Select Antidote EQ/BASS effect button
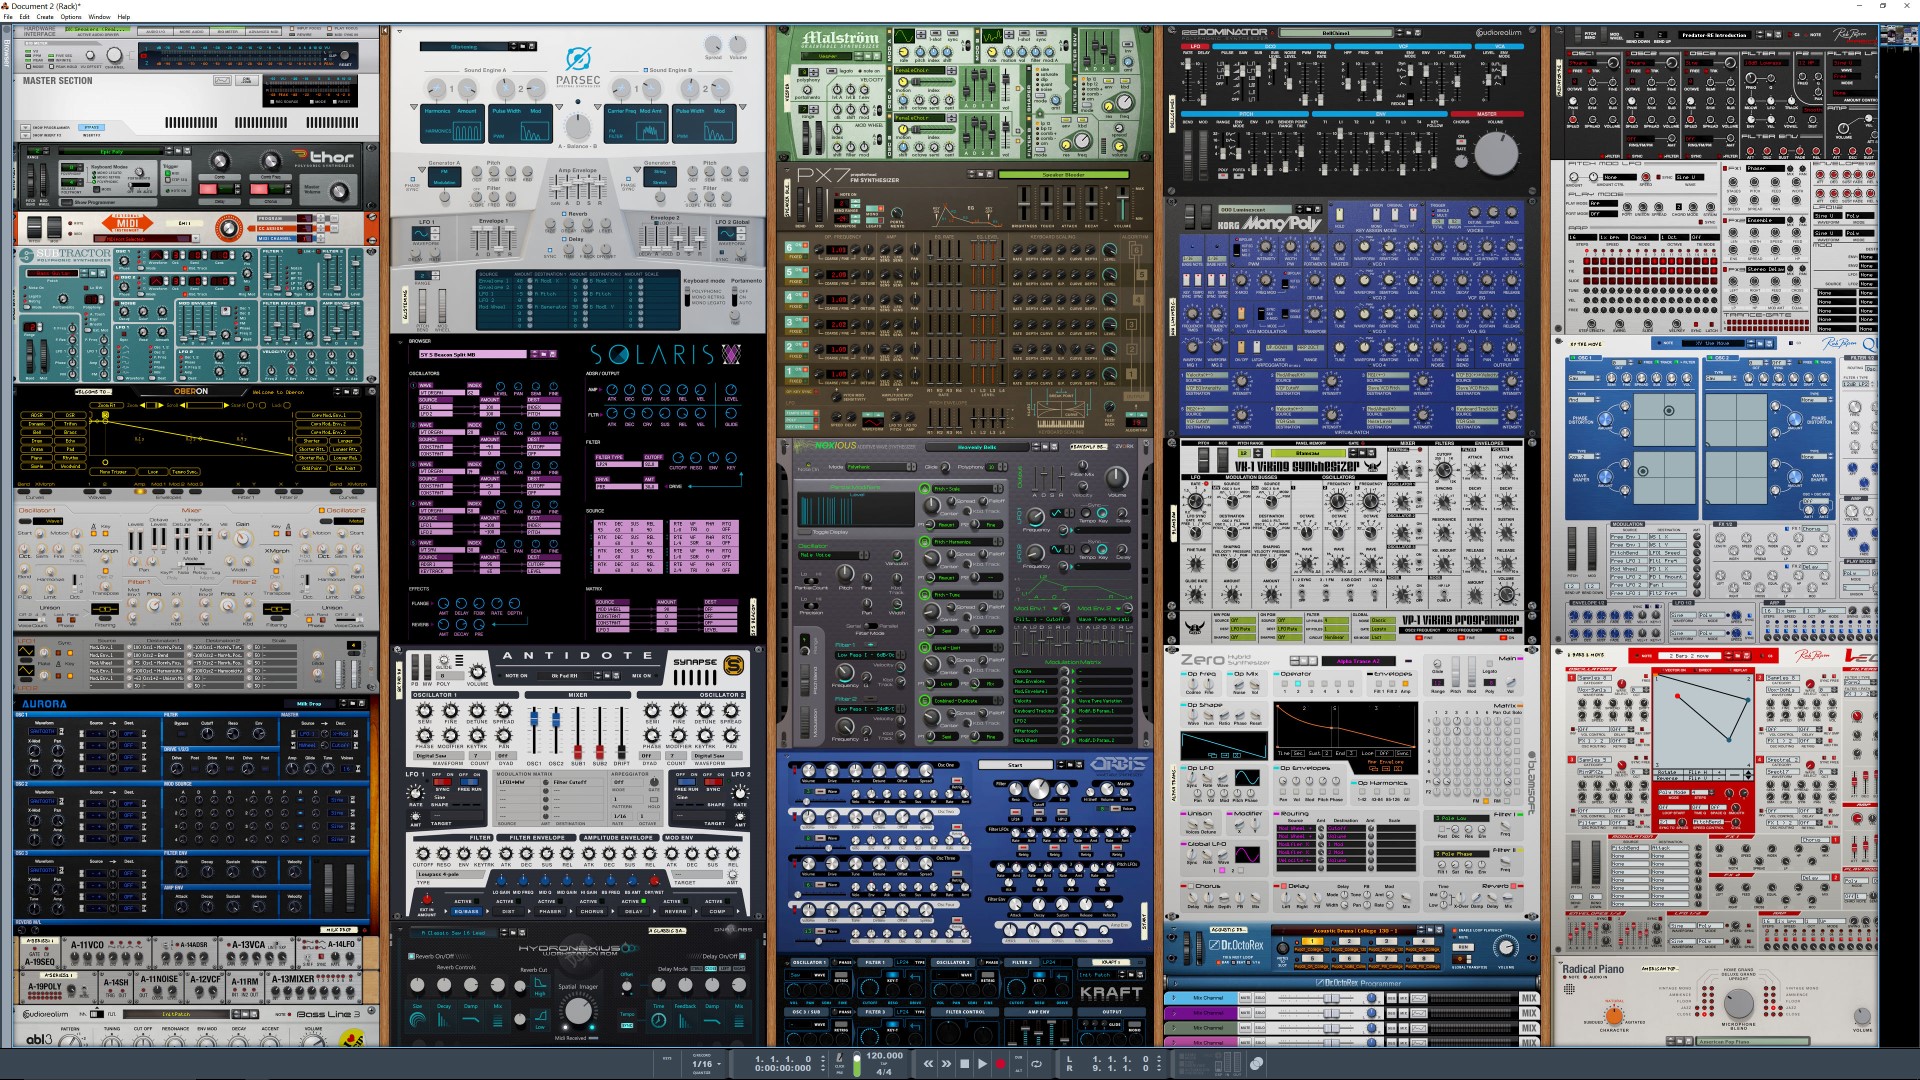 pyautogui.click(x=466, y=911)
